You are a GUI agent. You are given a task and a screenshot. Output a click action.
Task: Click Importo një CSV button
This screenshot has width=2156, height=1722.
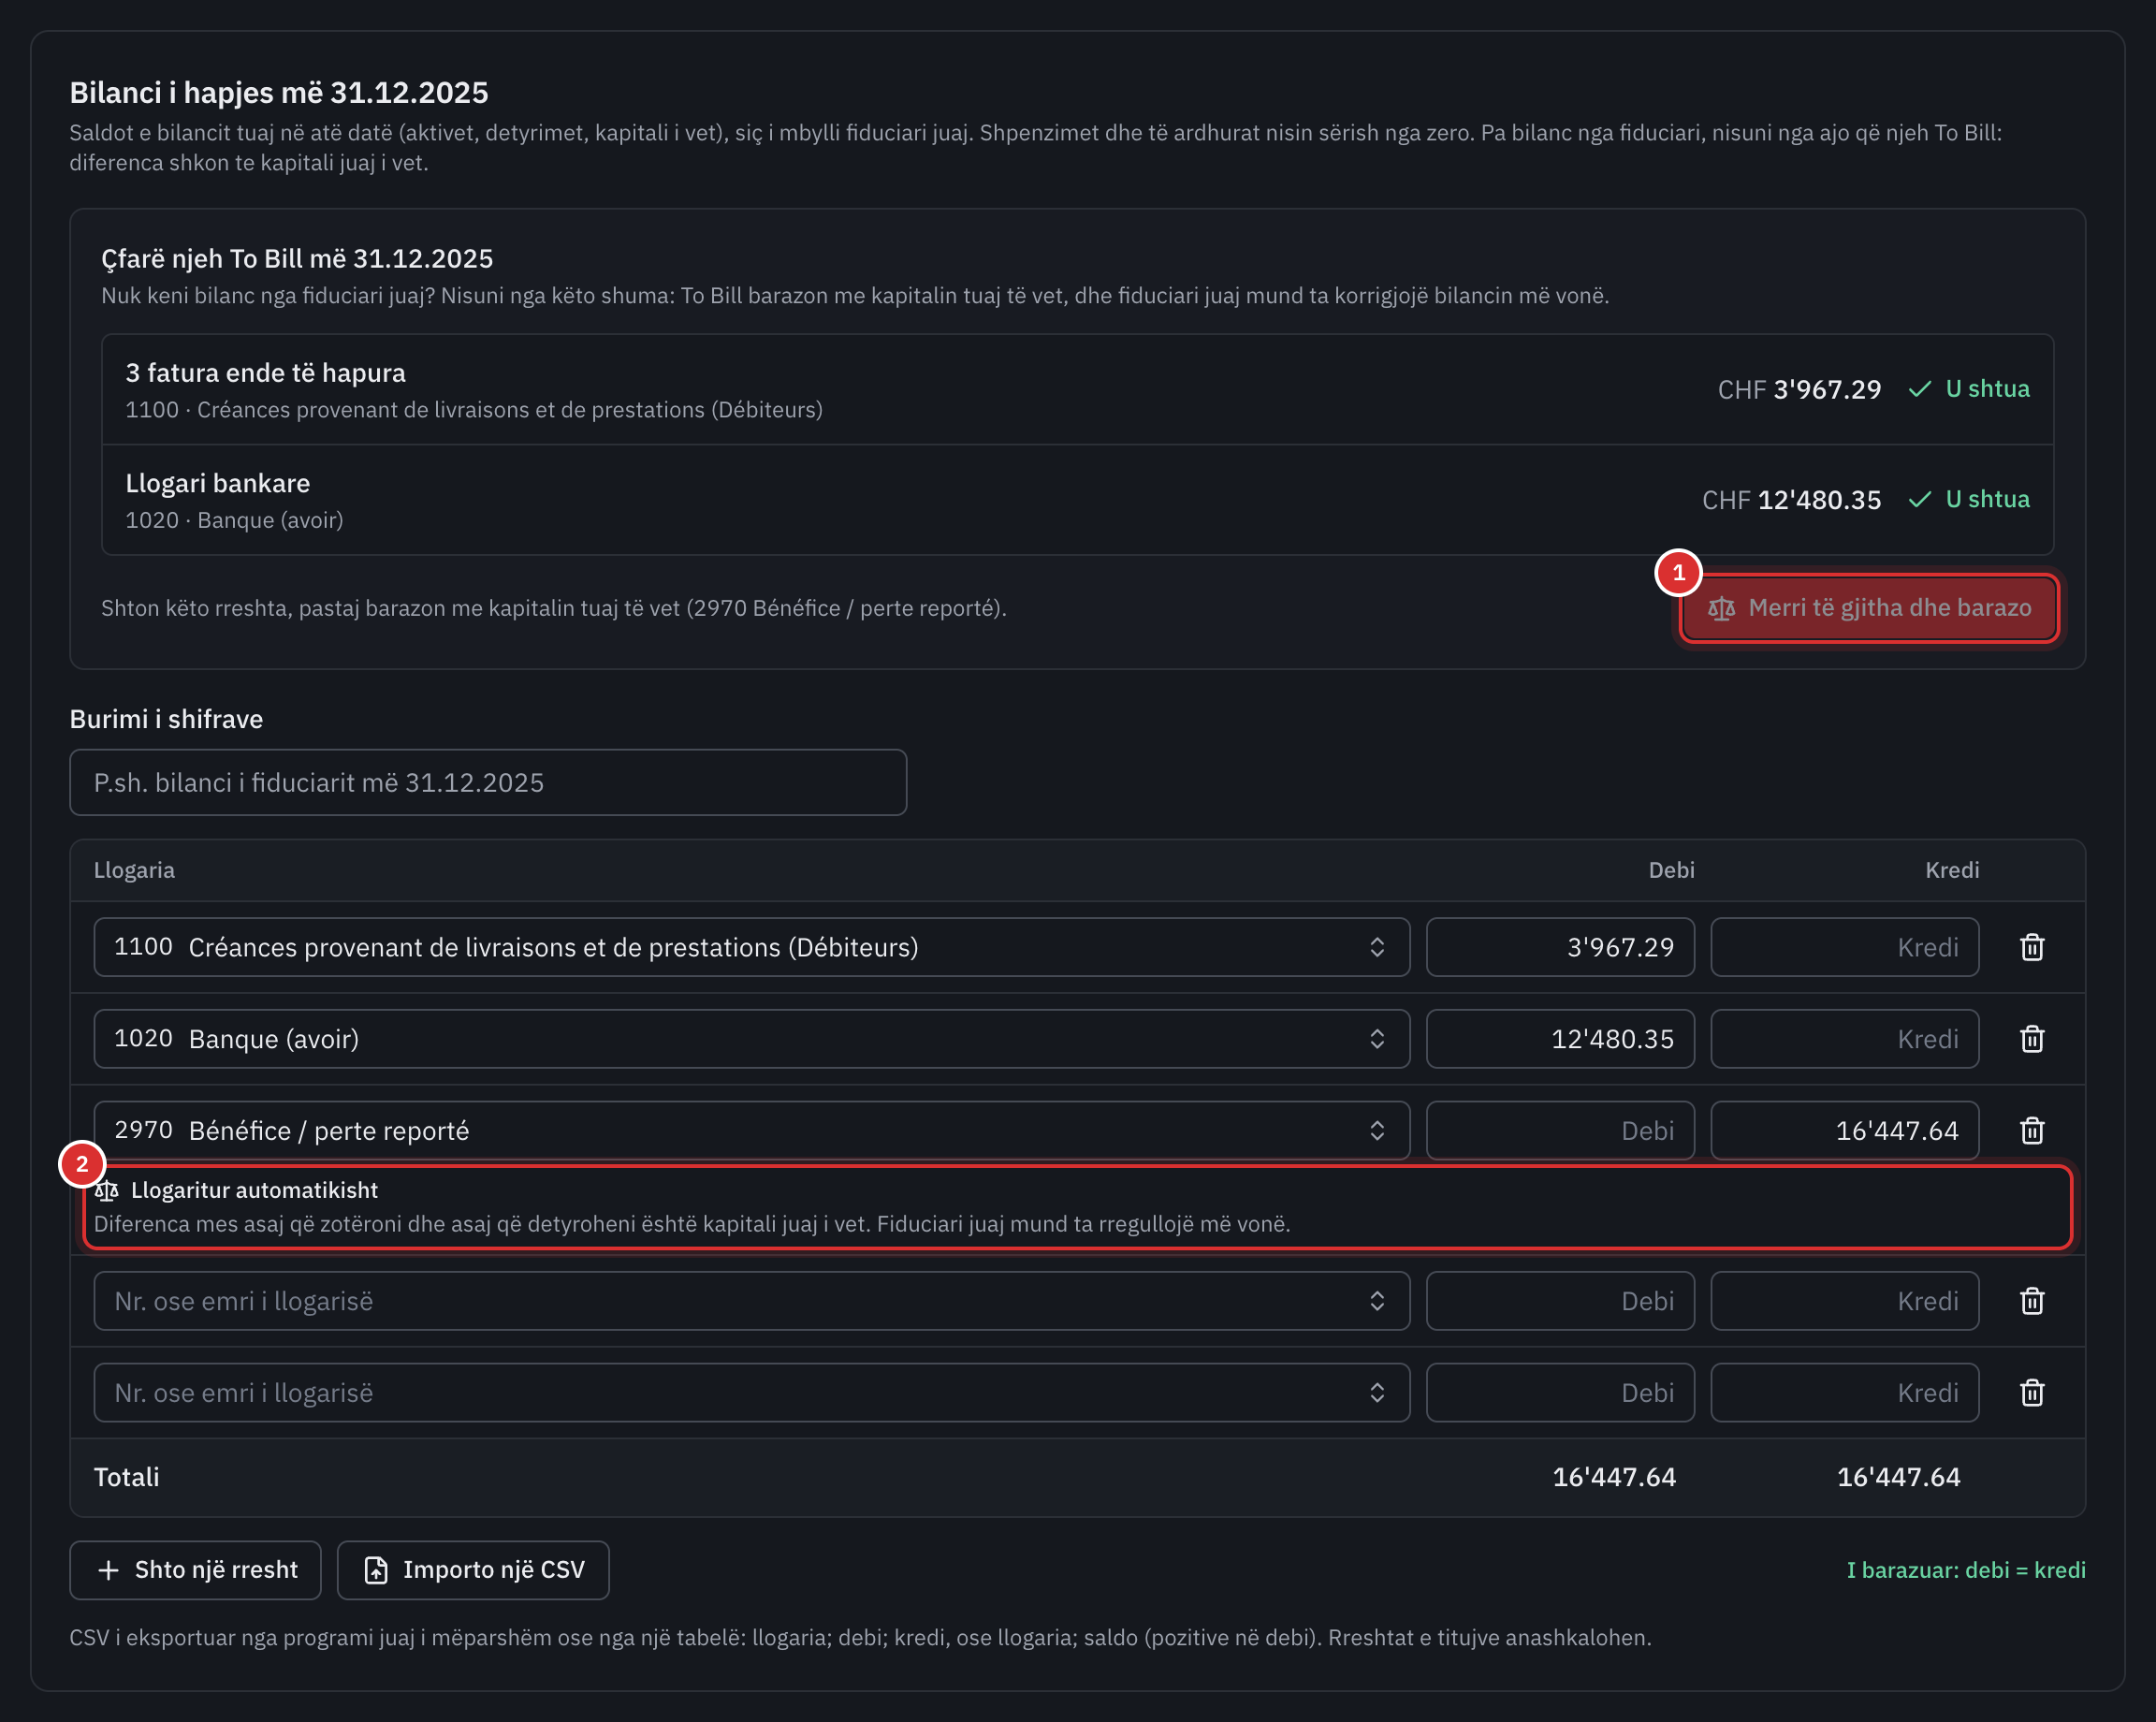(473, 1570)
